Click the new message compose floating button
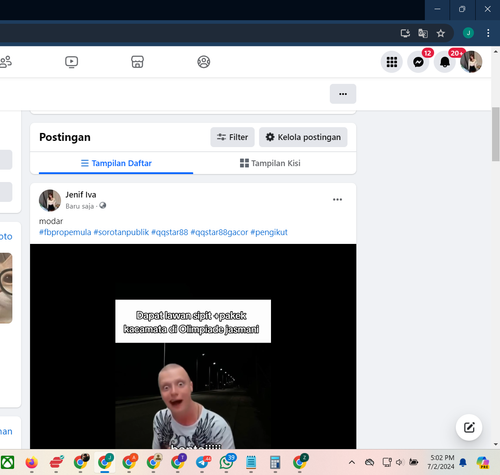Screen dimensions: 500x475 469,428
